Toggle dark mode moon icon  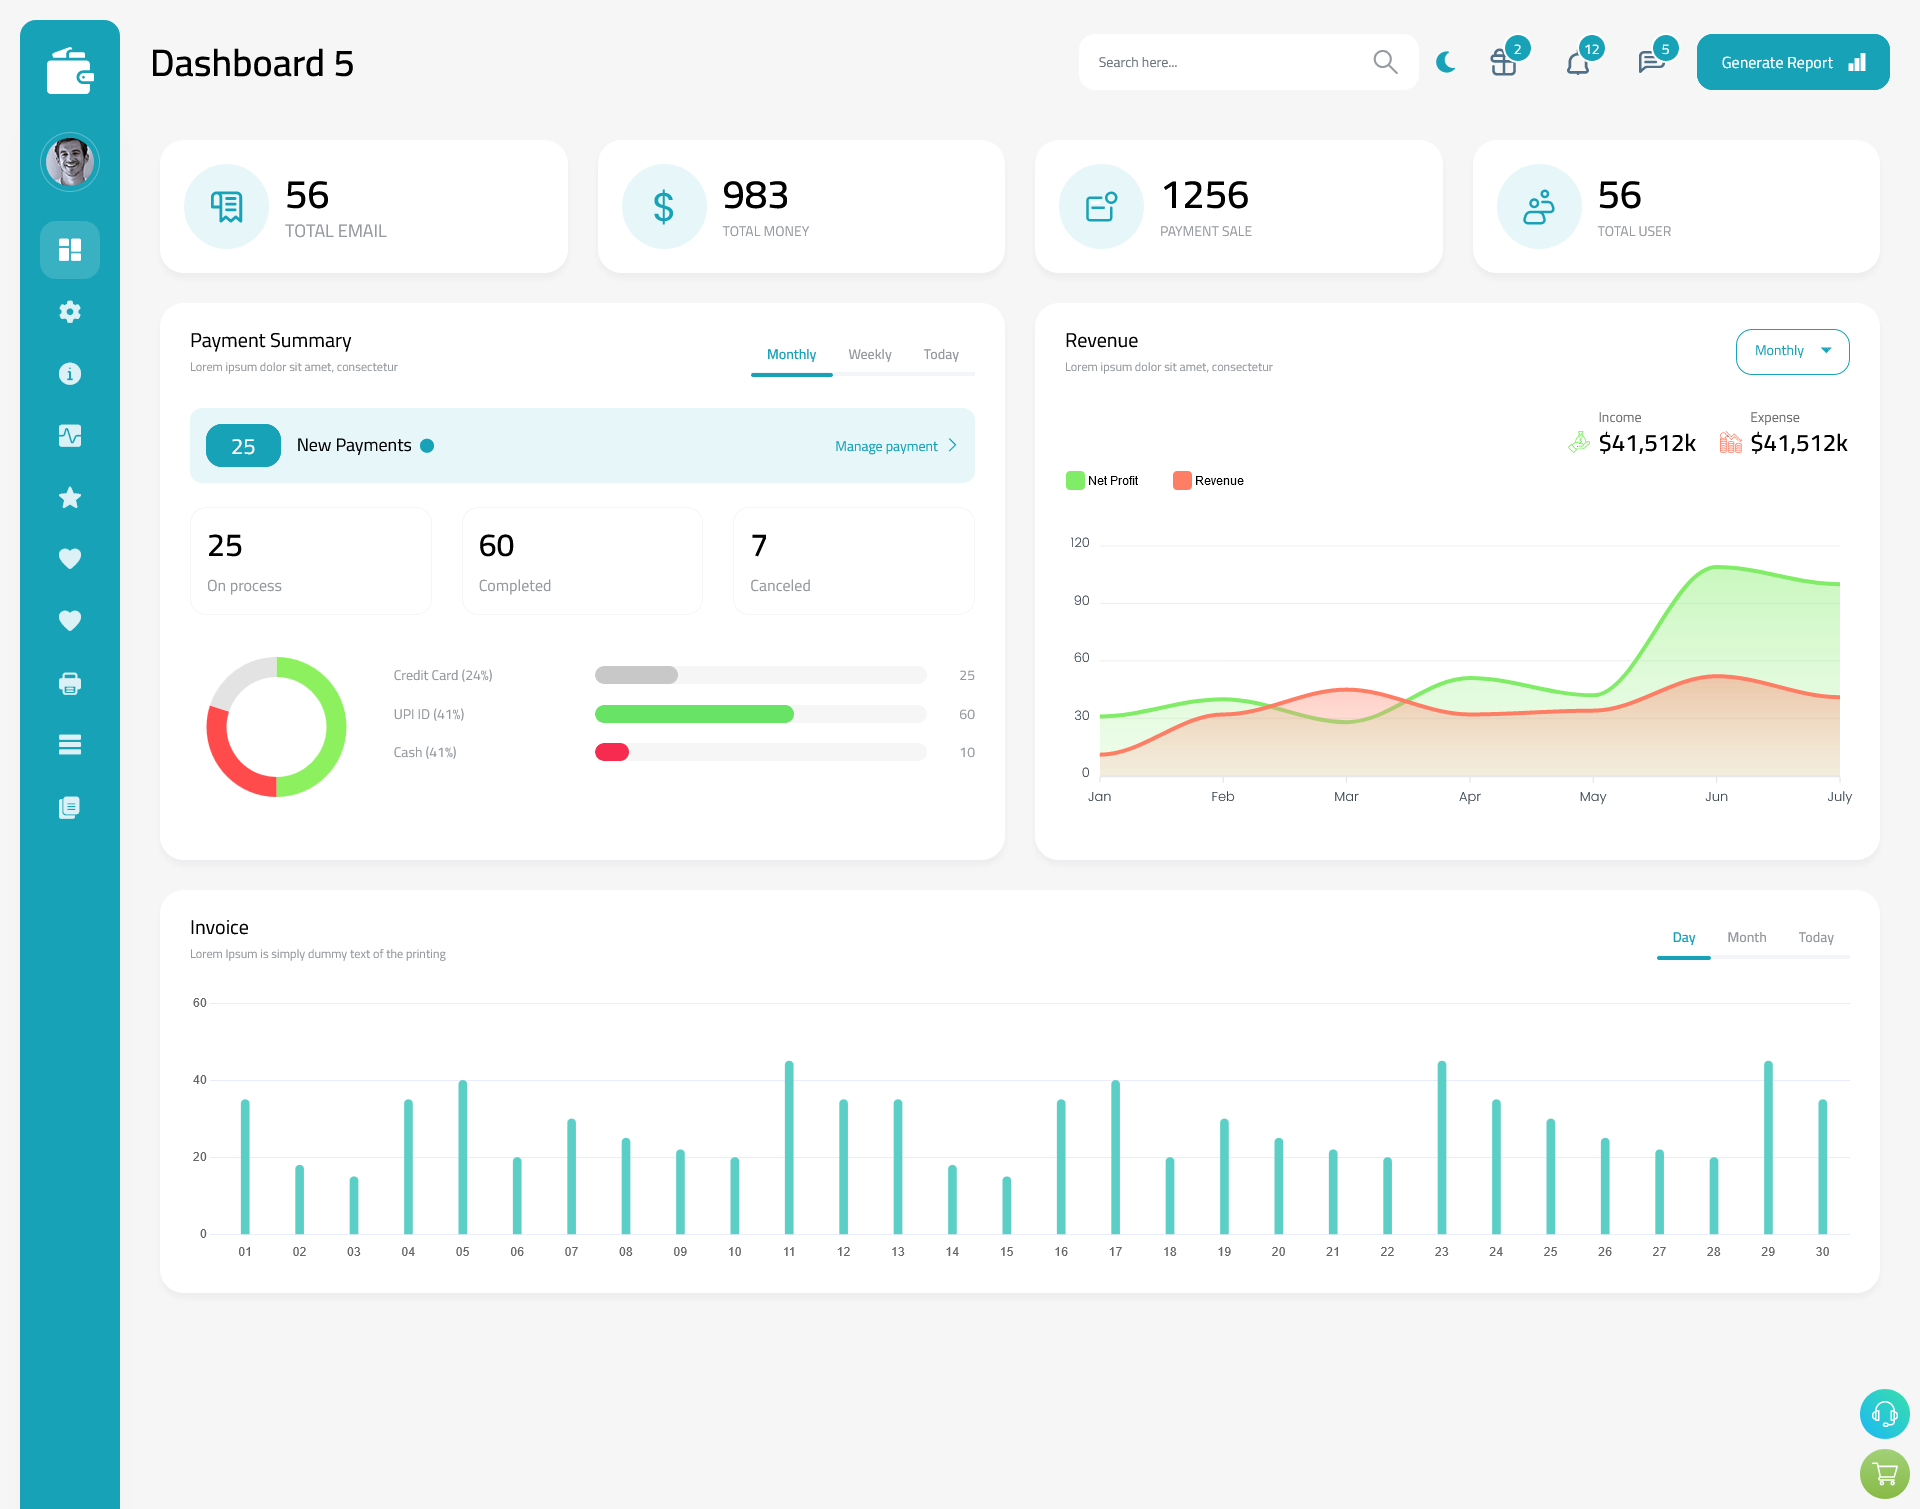point(1446,61)
